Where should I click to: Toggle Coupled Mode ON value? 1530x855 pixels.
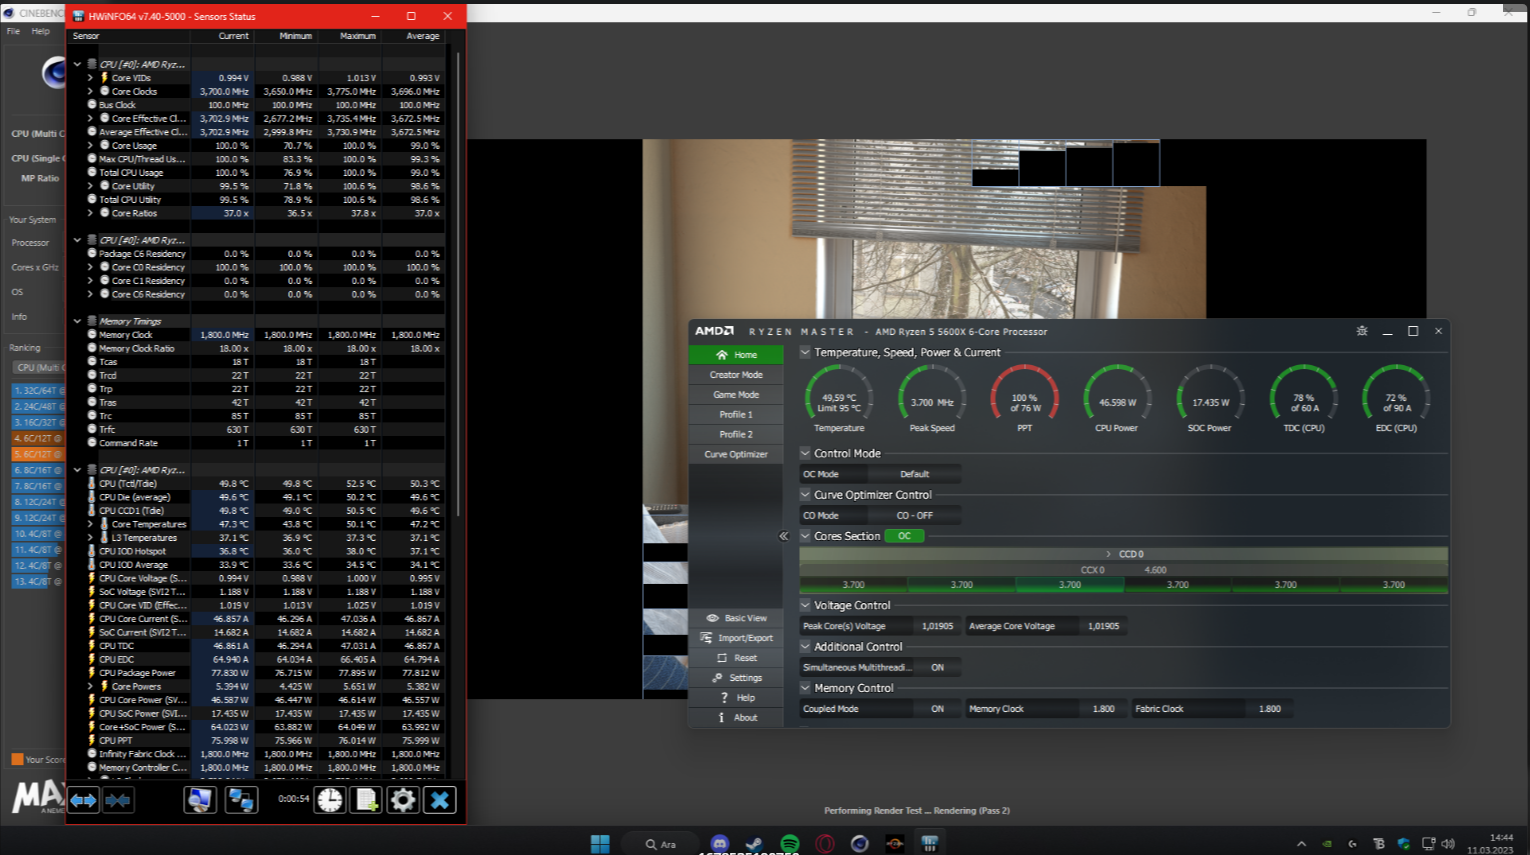pyautogui.click(x=937, y=708)
